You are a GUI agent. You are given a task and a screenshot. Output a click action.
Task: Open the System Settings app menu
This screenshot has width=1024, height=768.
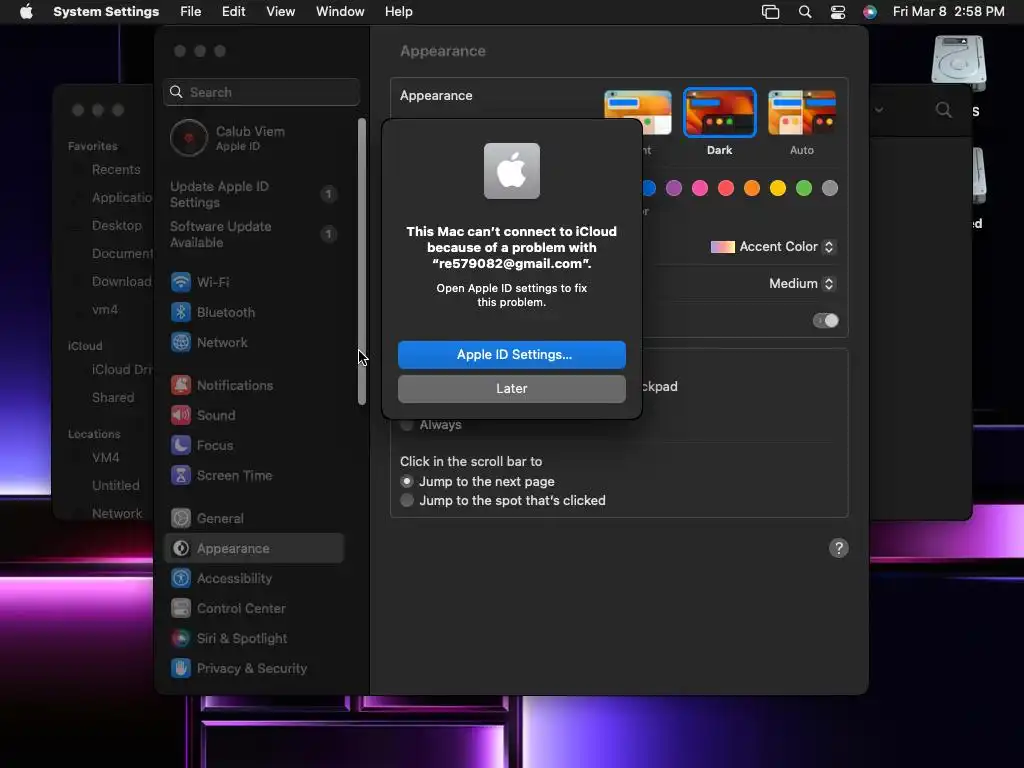point(106,12)
